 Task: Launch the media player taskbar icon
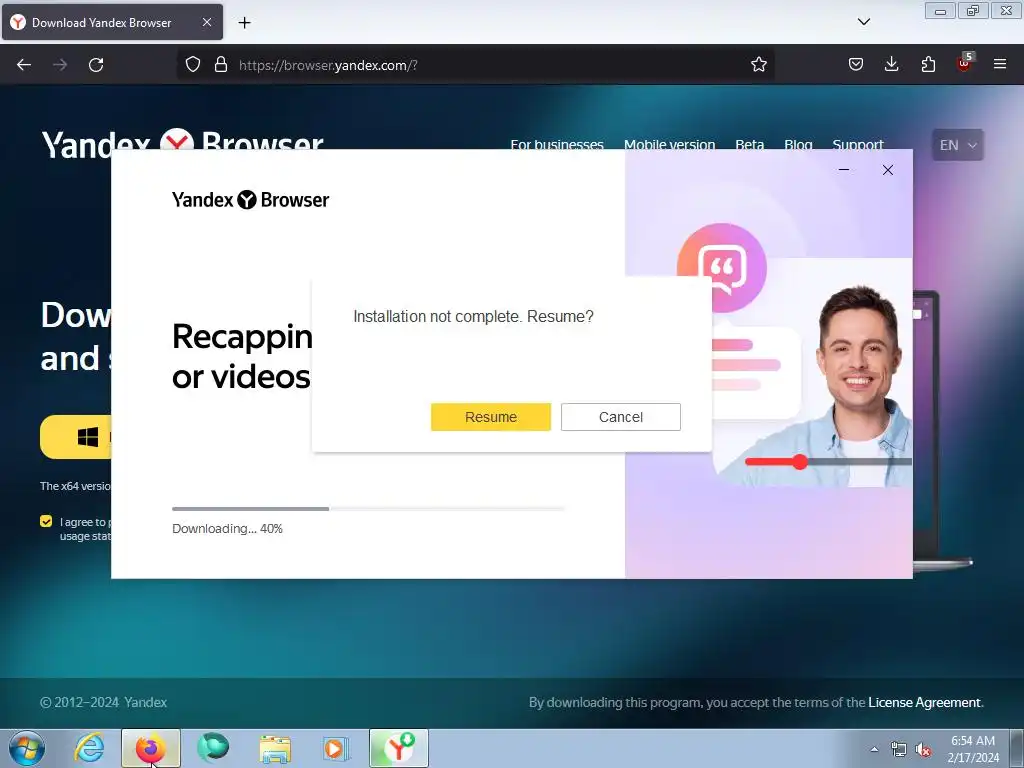336,748
